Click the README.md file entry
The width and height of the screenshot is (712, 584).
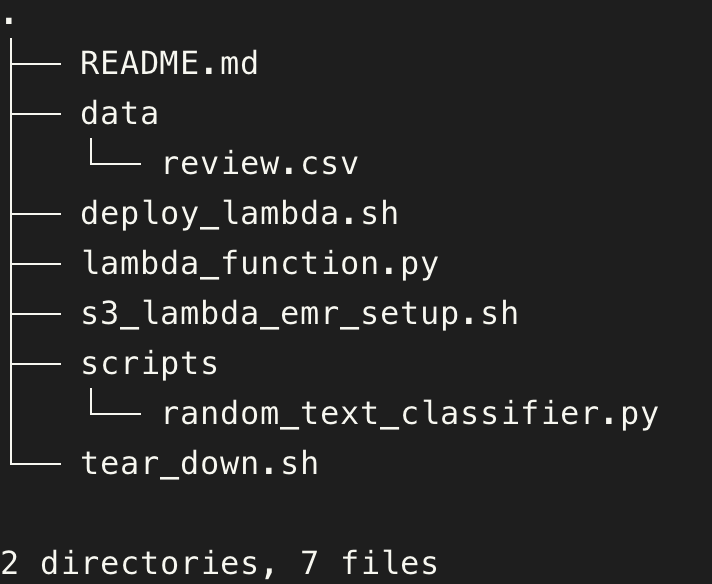pyautogui.click(x=169, y=63)
